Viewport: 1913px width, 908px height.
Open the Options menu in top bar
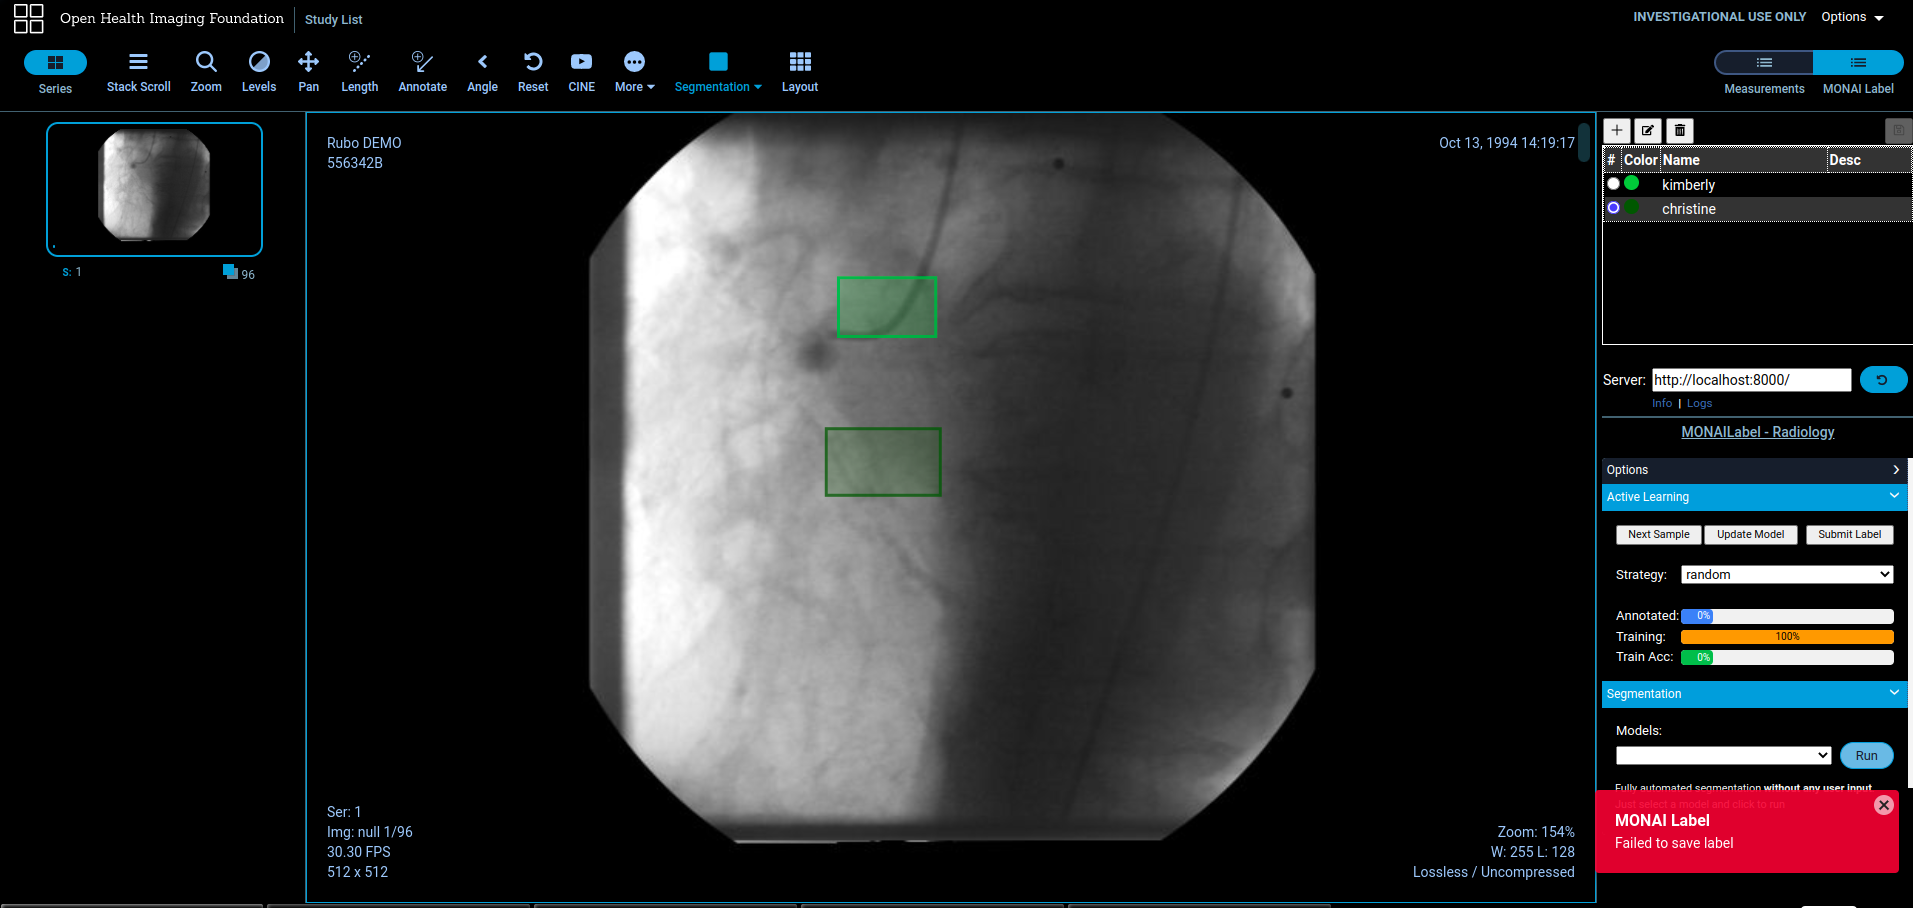pyautogui.click(x=1849, y=16)
